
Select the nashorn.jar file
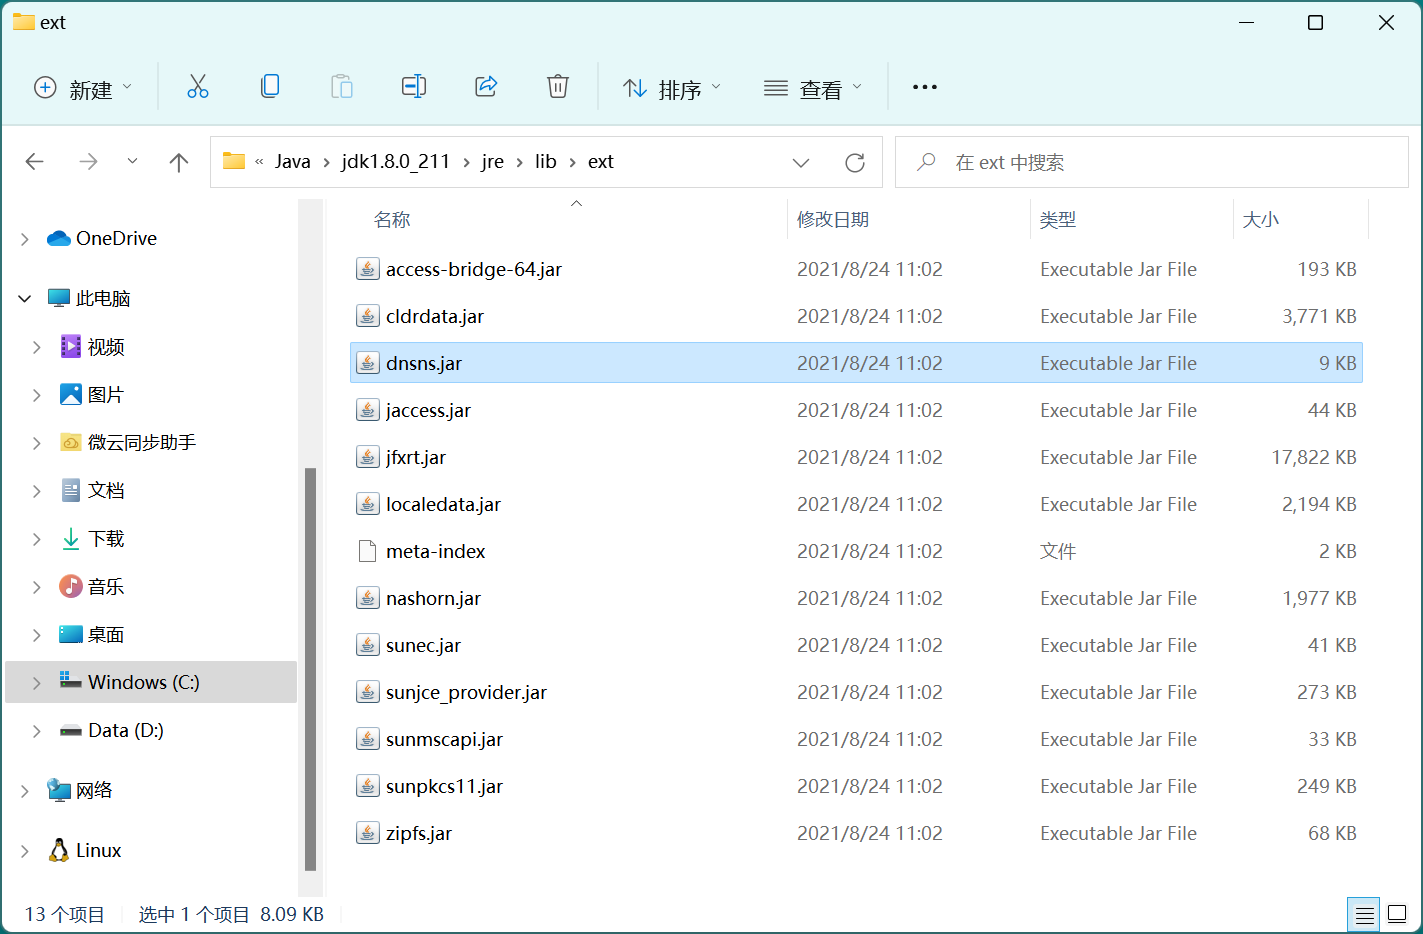(x=856, y=598)
